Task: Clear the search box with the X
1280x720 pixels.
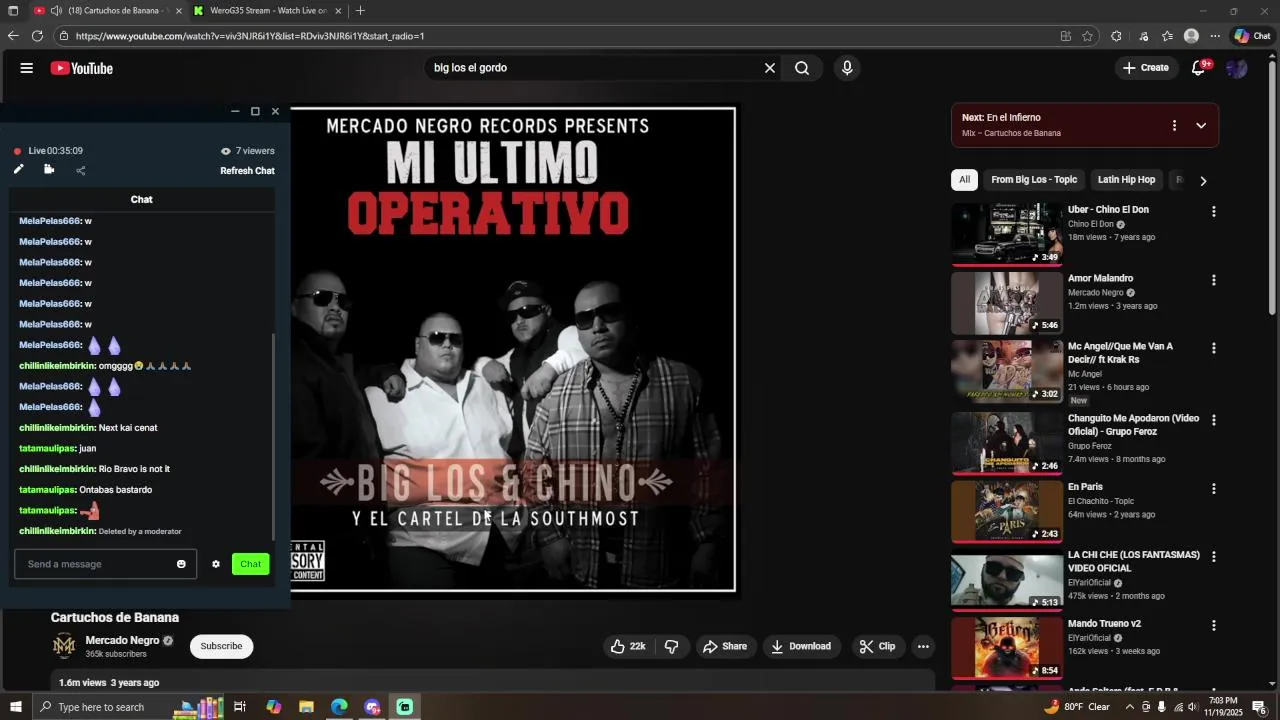Action: point(770,68)
